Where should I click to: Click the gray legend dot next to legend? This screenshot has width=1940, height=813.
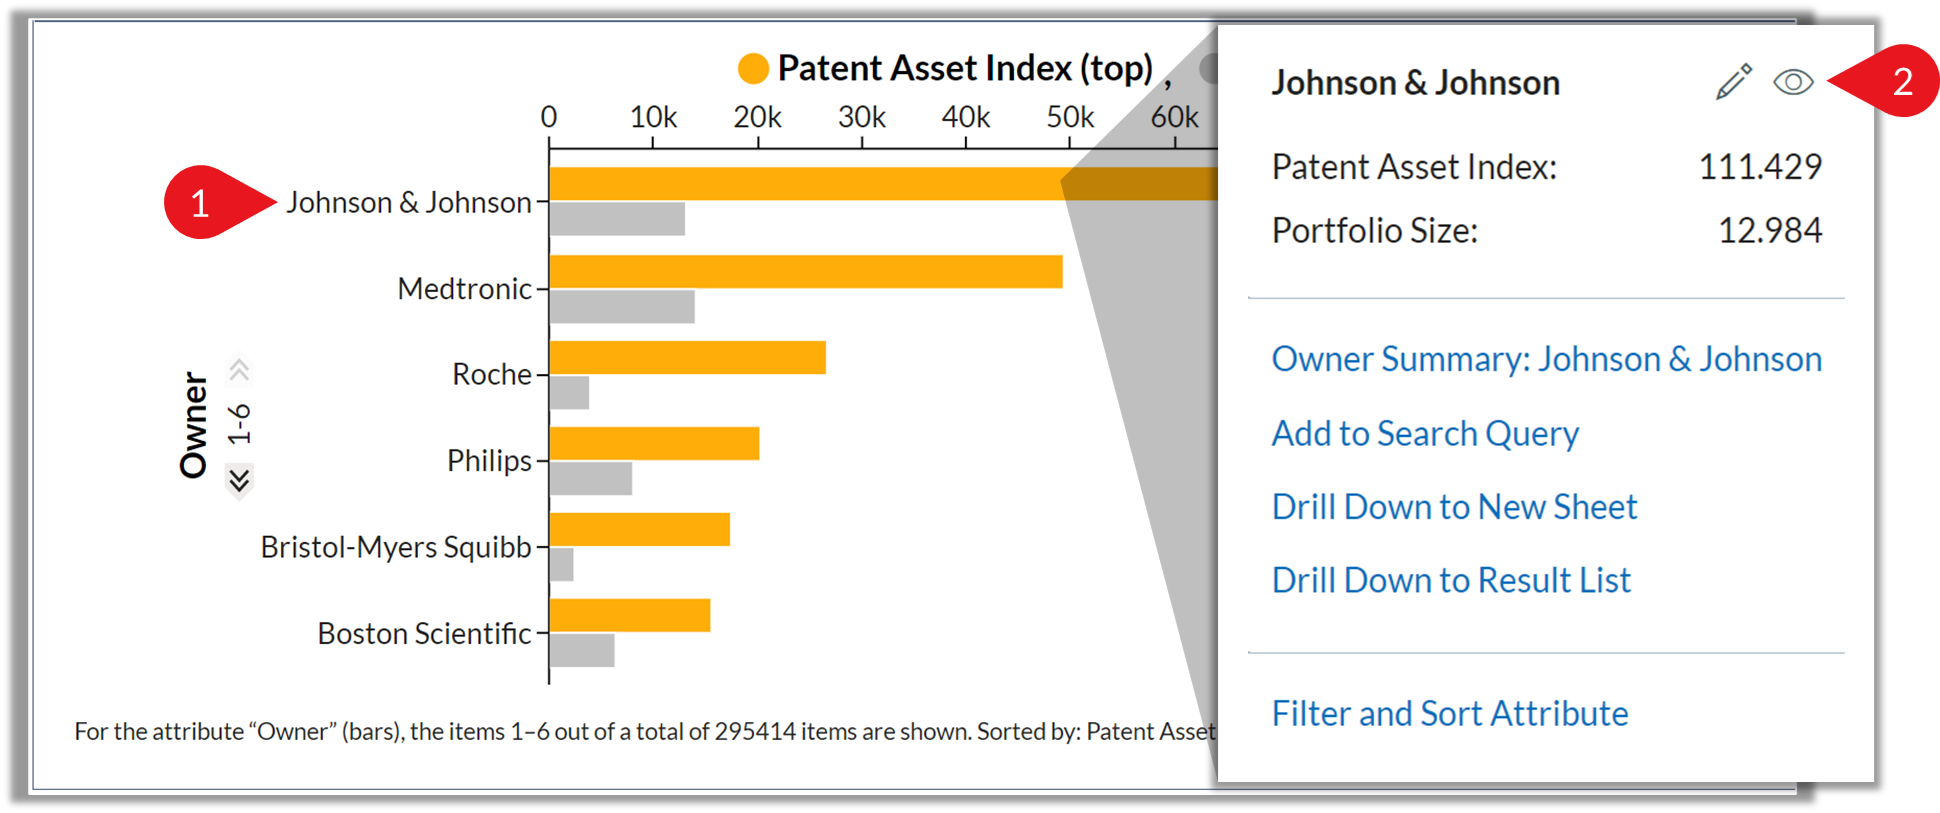pyautogui.click(x=1209, y=69)
